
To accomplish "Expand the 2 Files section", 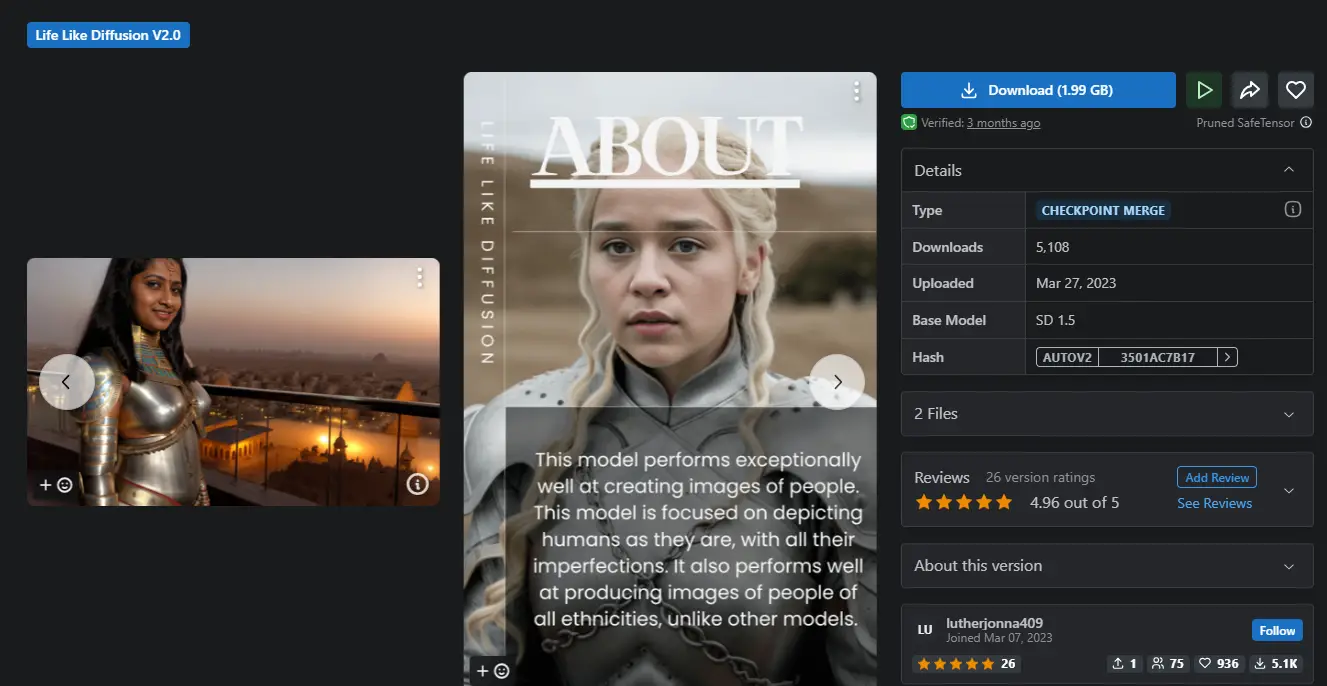I will (1289, 413).
